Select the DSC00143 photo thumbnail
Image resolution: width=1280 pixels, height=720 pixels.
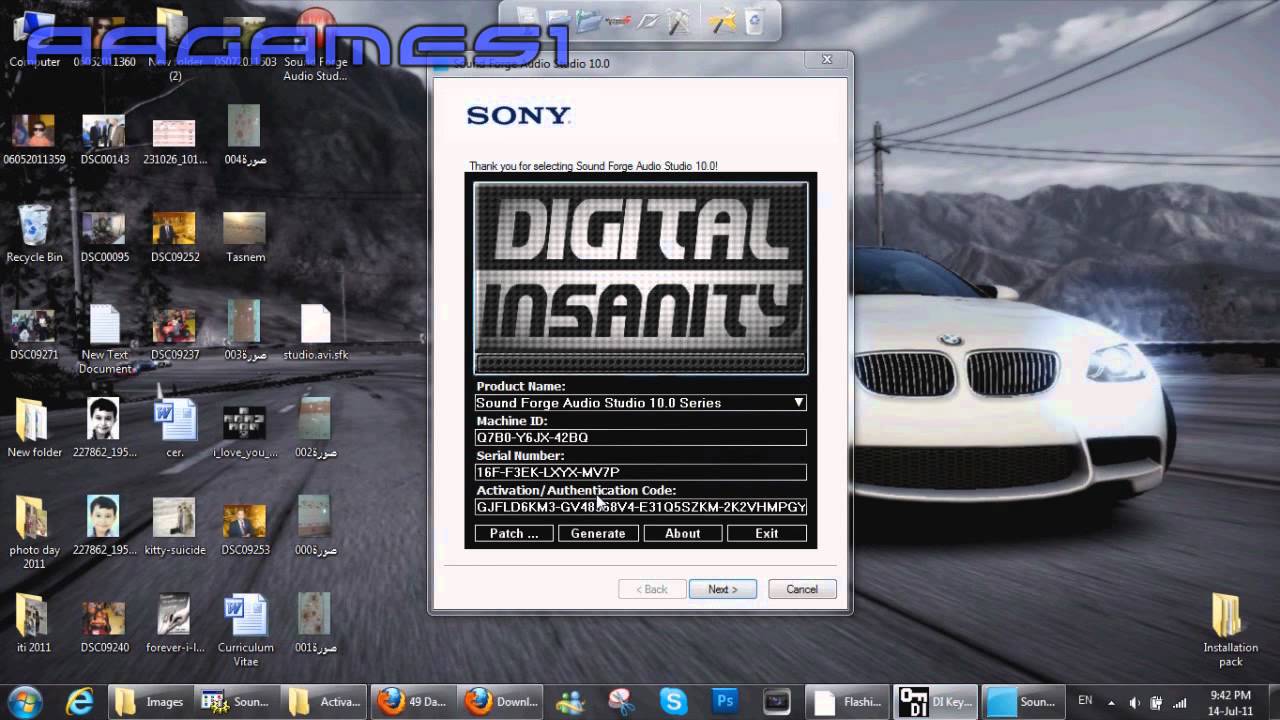pyautogui.click(x=105, y=138)
